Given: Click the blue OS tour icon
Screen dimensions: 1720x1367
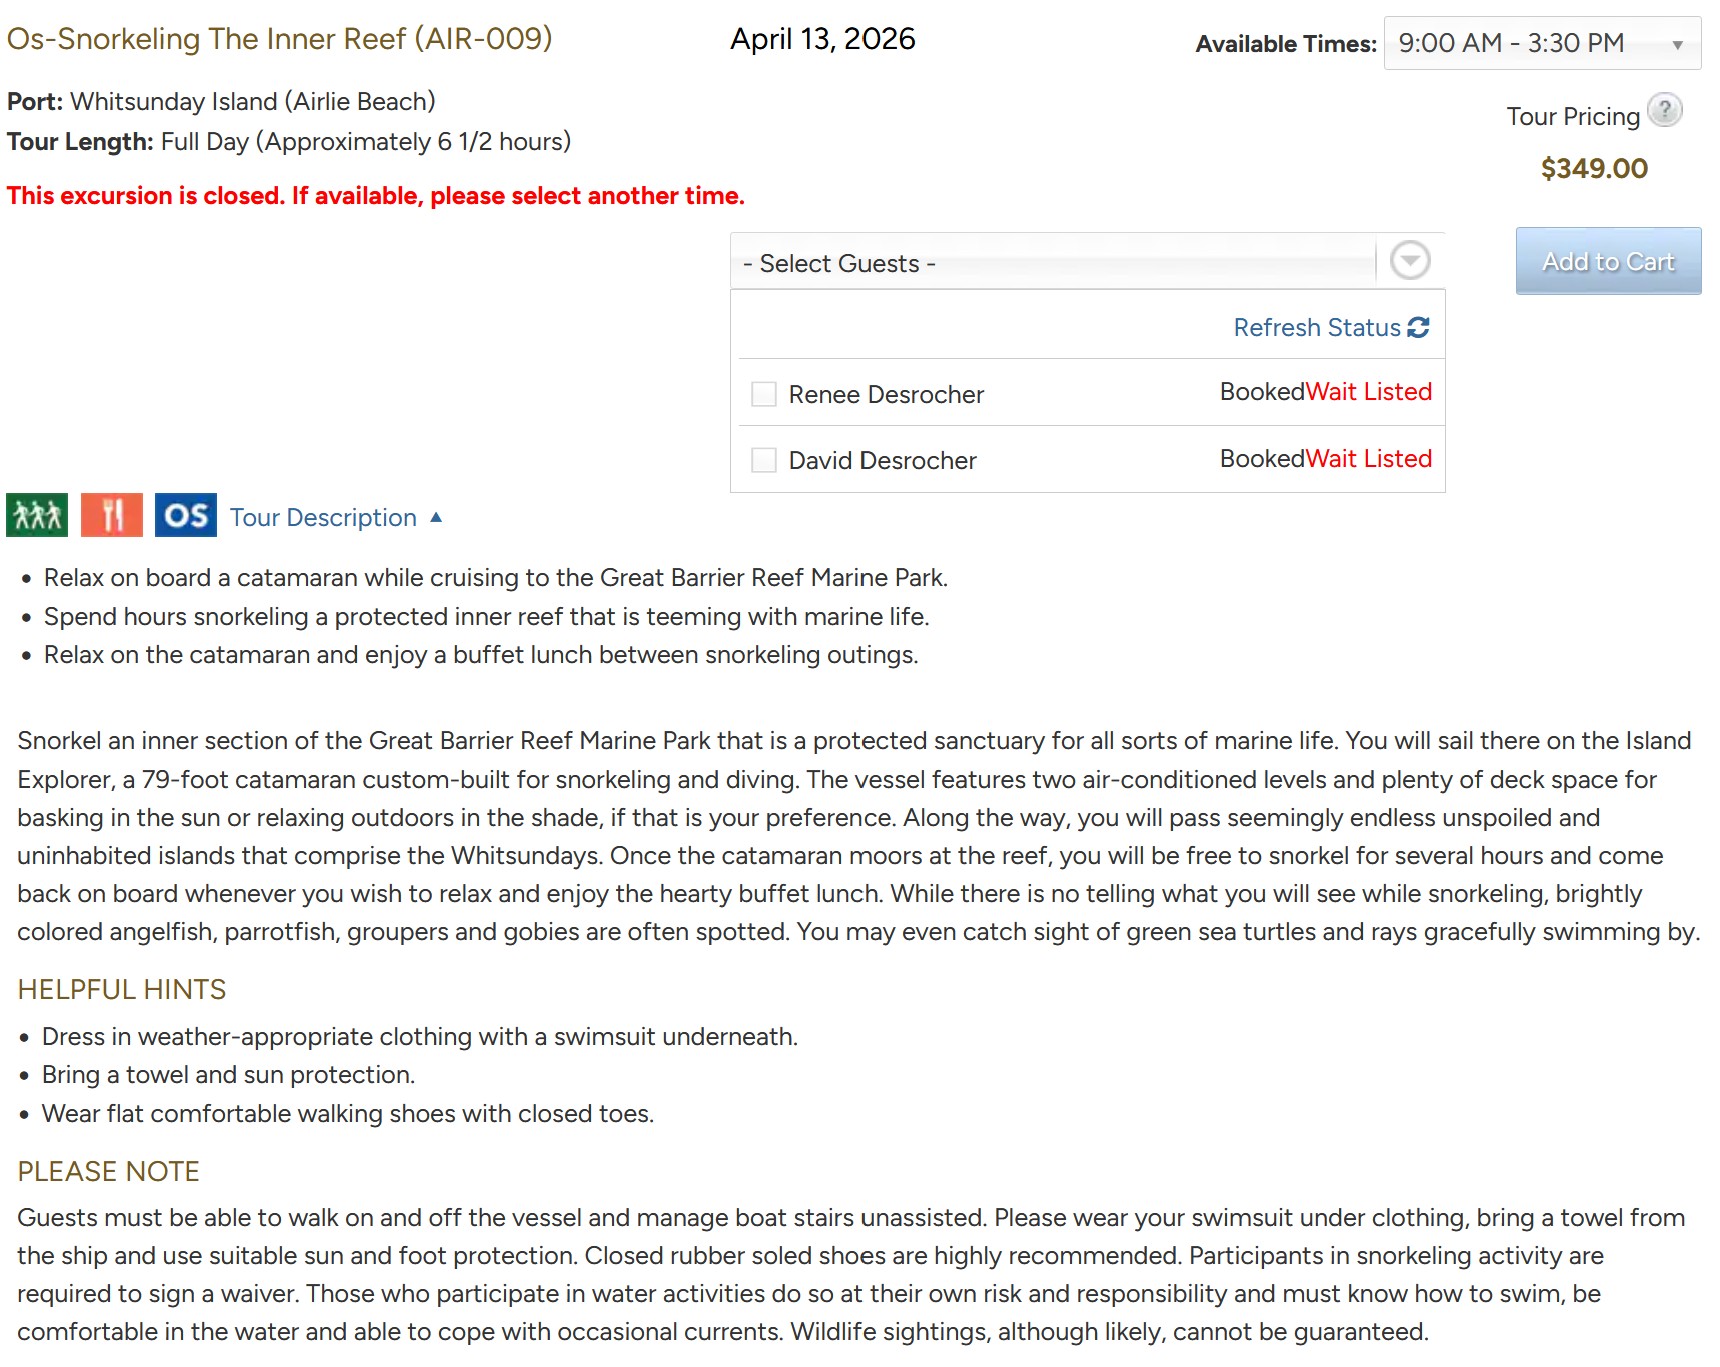Looking at the screenshot, I should pos(186,515).
